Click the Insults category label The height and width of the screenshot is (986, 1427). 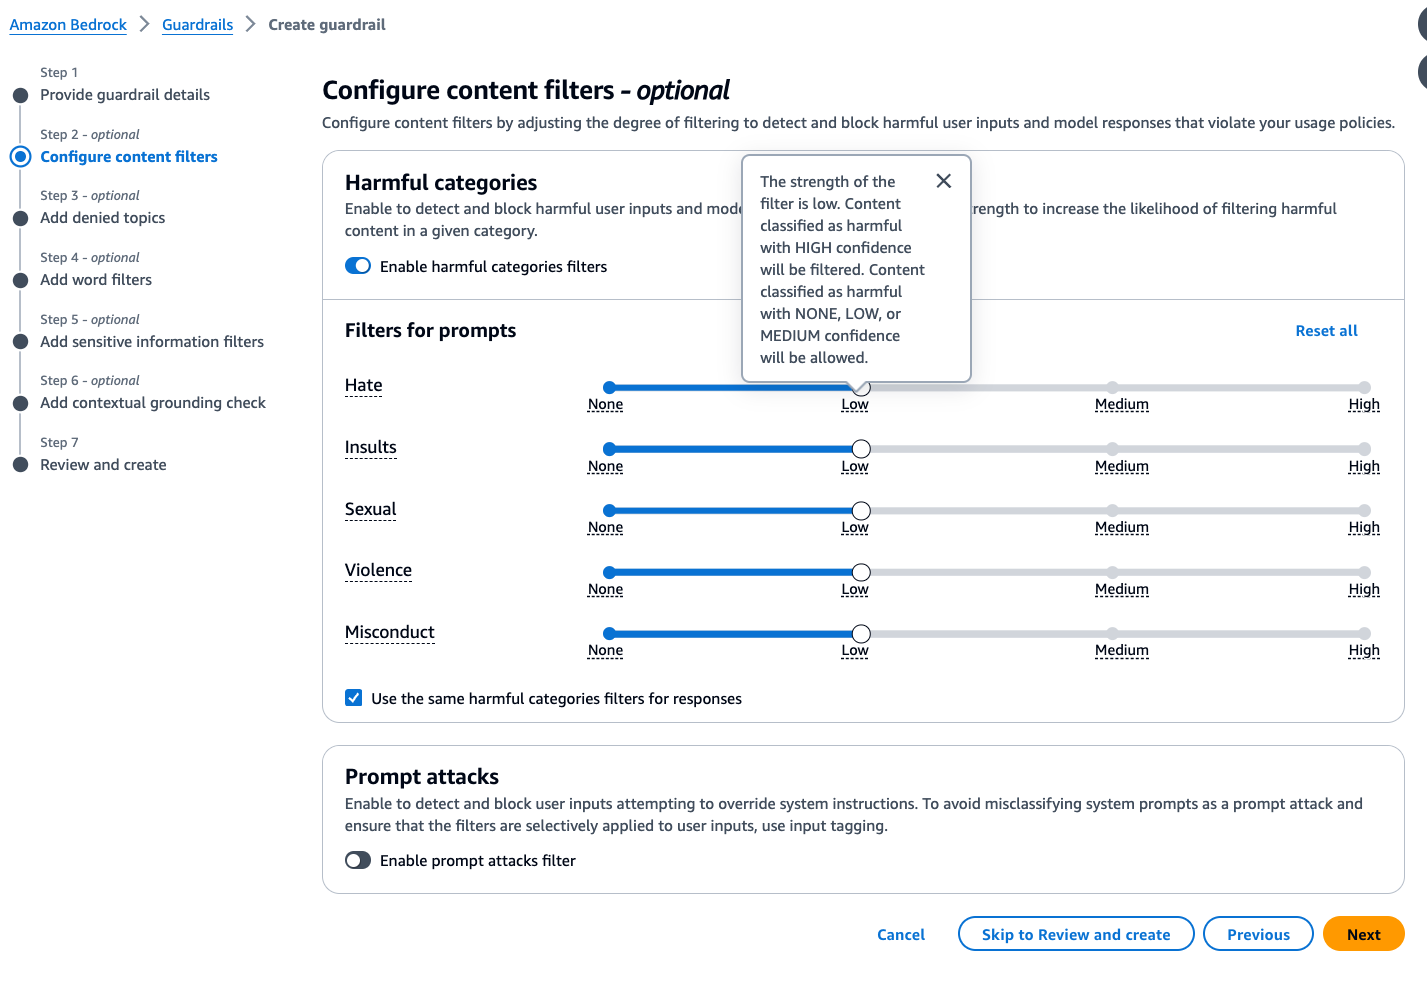point(370,448)
